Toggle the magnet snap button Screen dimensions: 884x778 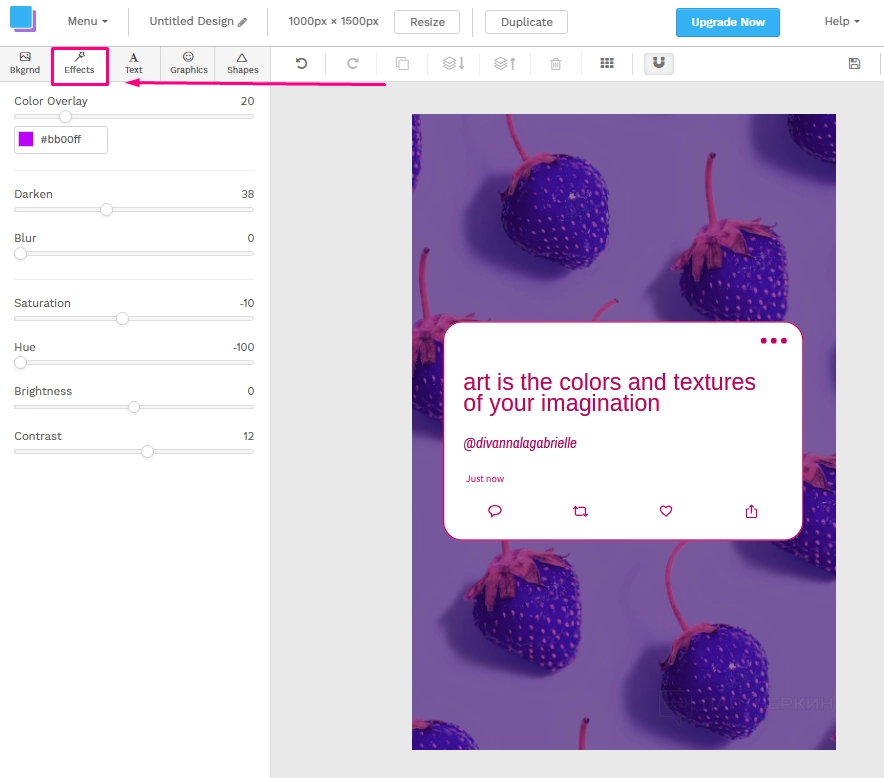pos(658,64)
